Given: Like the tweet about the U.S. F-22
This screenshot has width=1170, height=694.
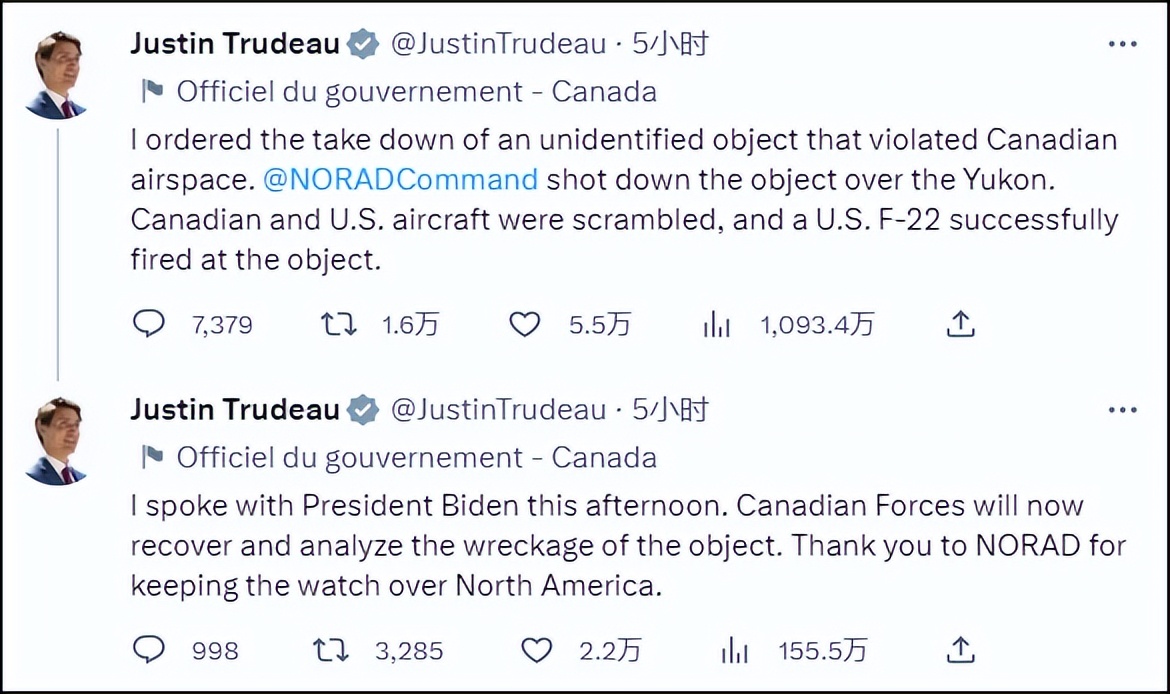Looking at the screenshot, I should pos(524,324).
